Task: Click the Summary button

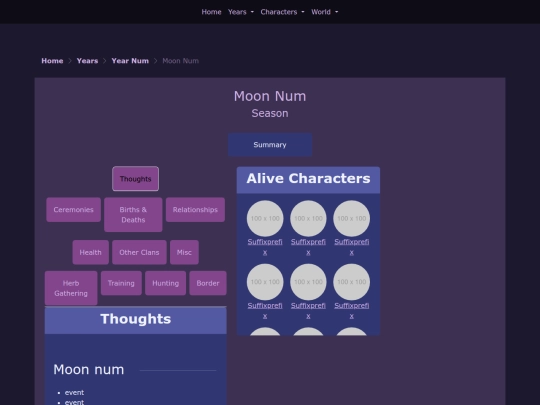Action: click(270, 145)
